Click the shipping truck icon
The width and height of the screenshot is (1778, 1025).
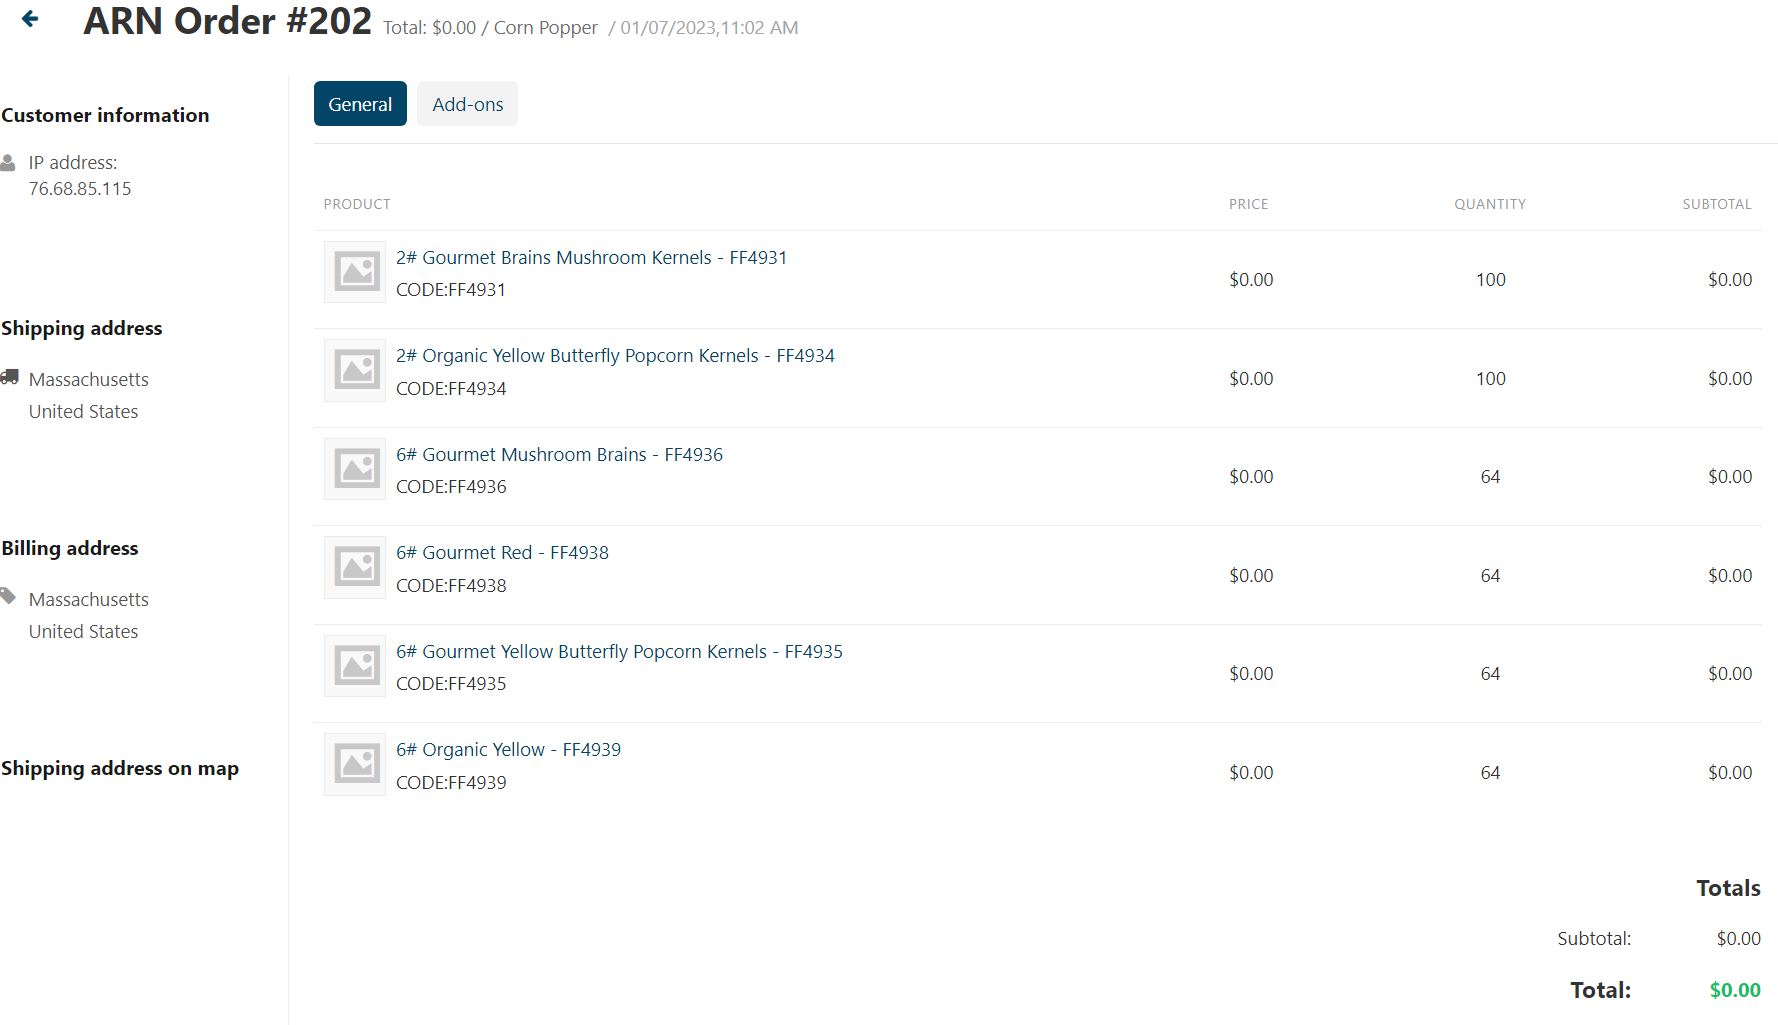10,377
